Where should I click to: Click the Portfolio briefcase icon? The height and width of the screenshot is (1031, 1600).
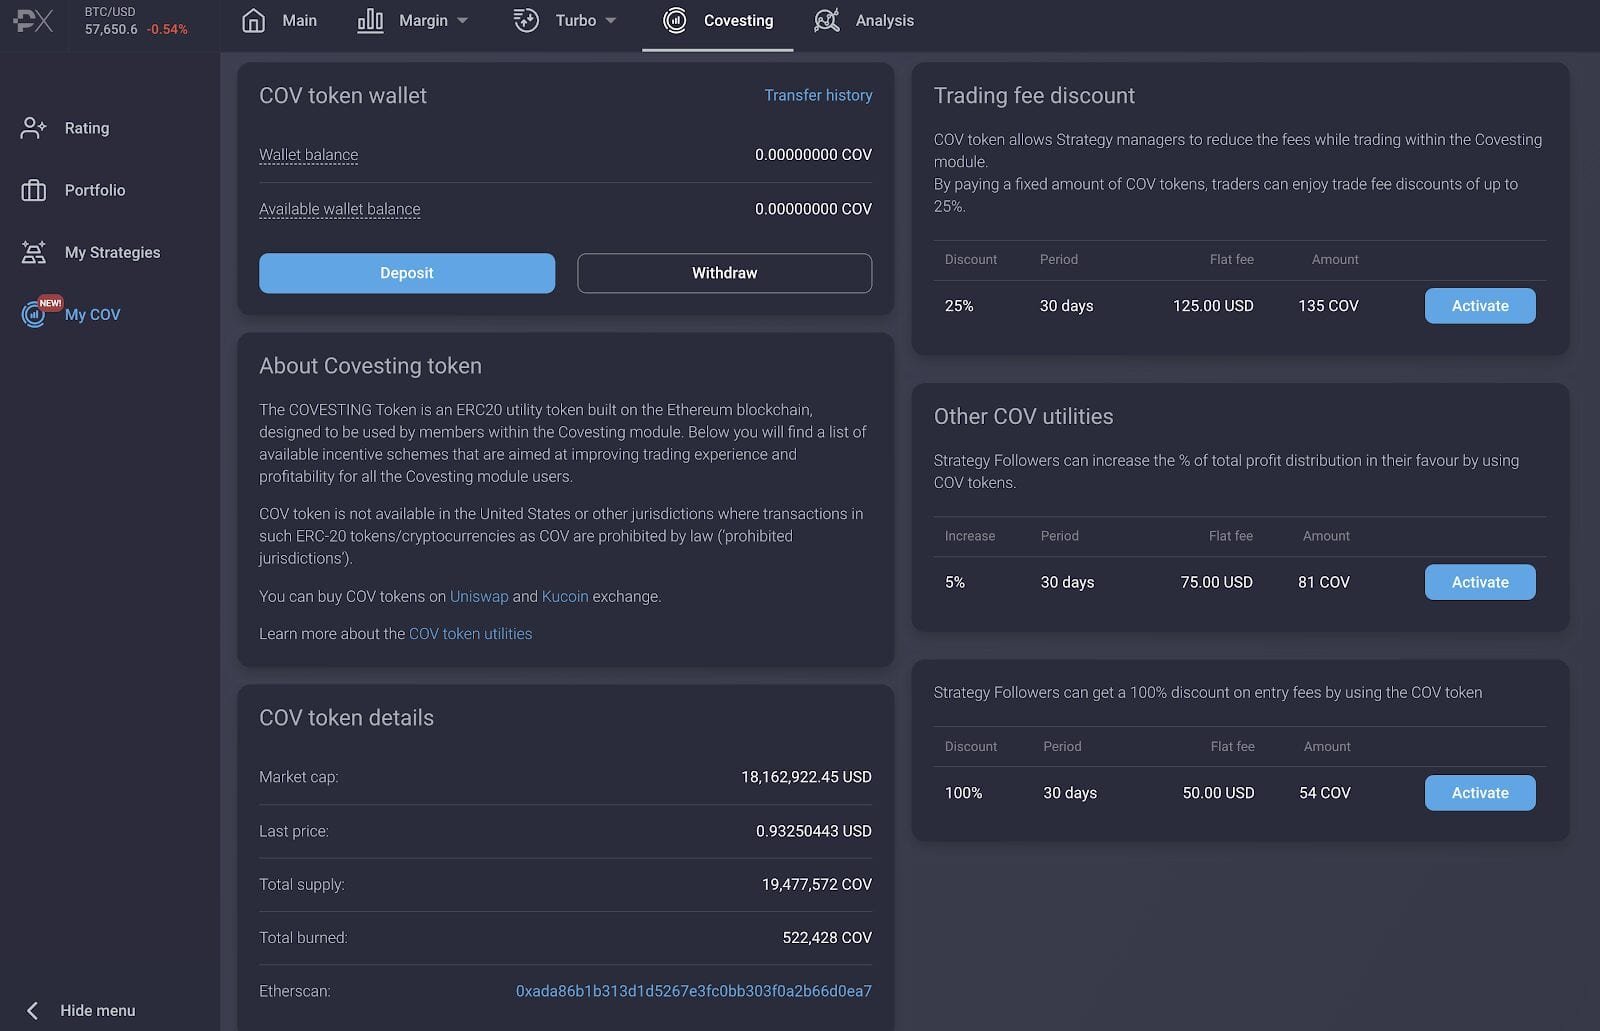click(33, 190)
